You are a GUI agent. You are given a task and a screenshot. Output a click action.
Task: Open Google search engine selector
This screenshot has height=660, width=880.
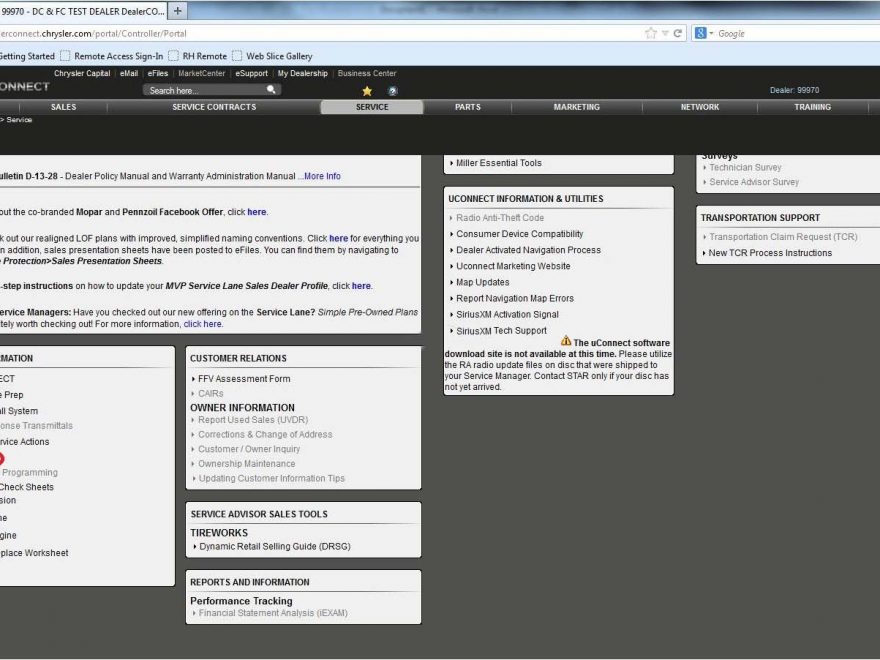click(704, 33)
